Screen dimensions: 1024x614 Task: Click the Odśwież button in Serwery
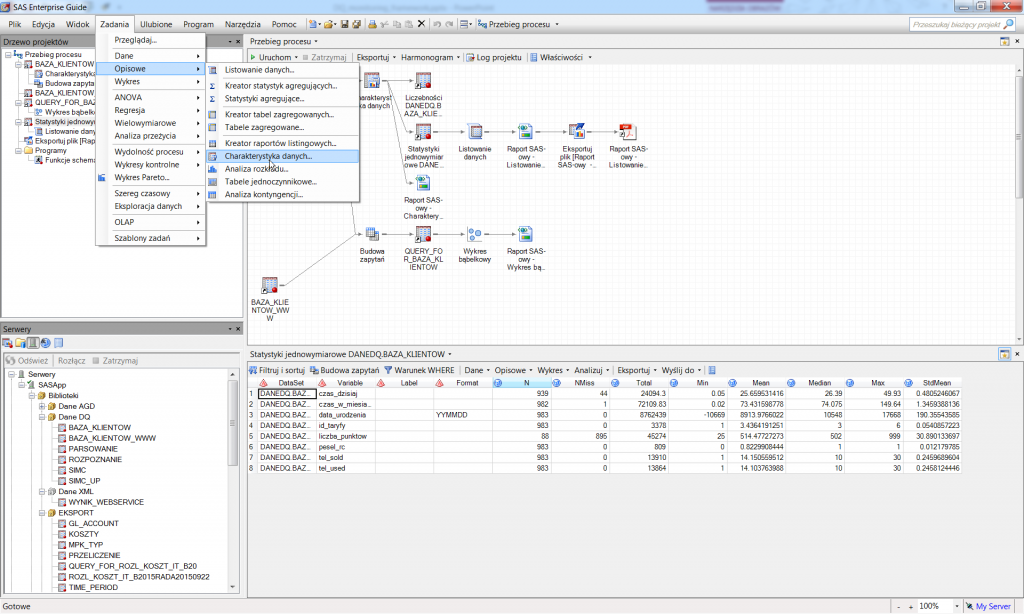coord(27,361)
